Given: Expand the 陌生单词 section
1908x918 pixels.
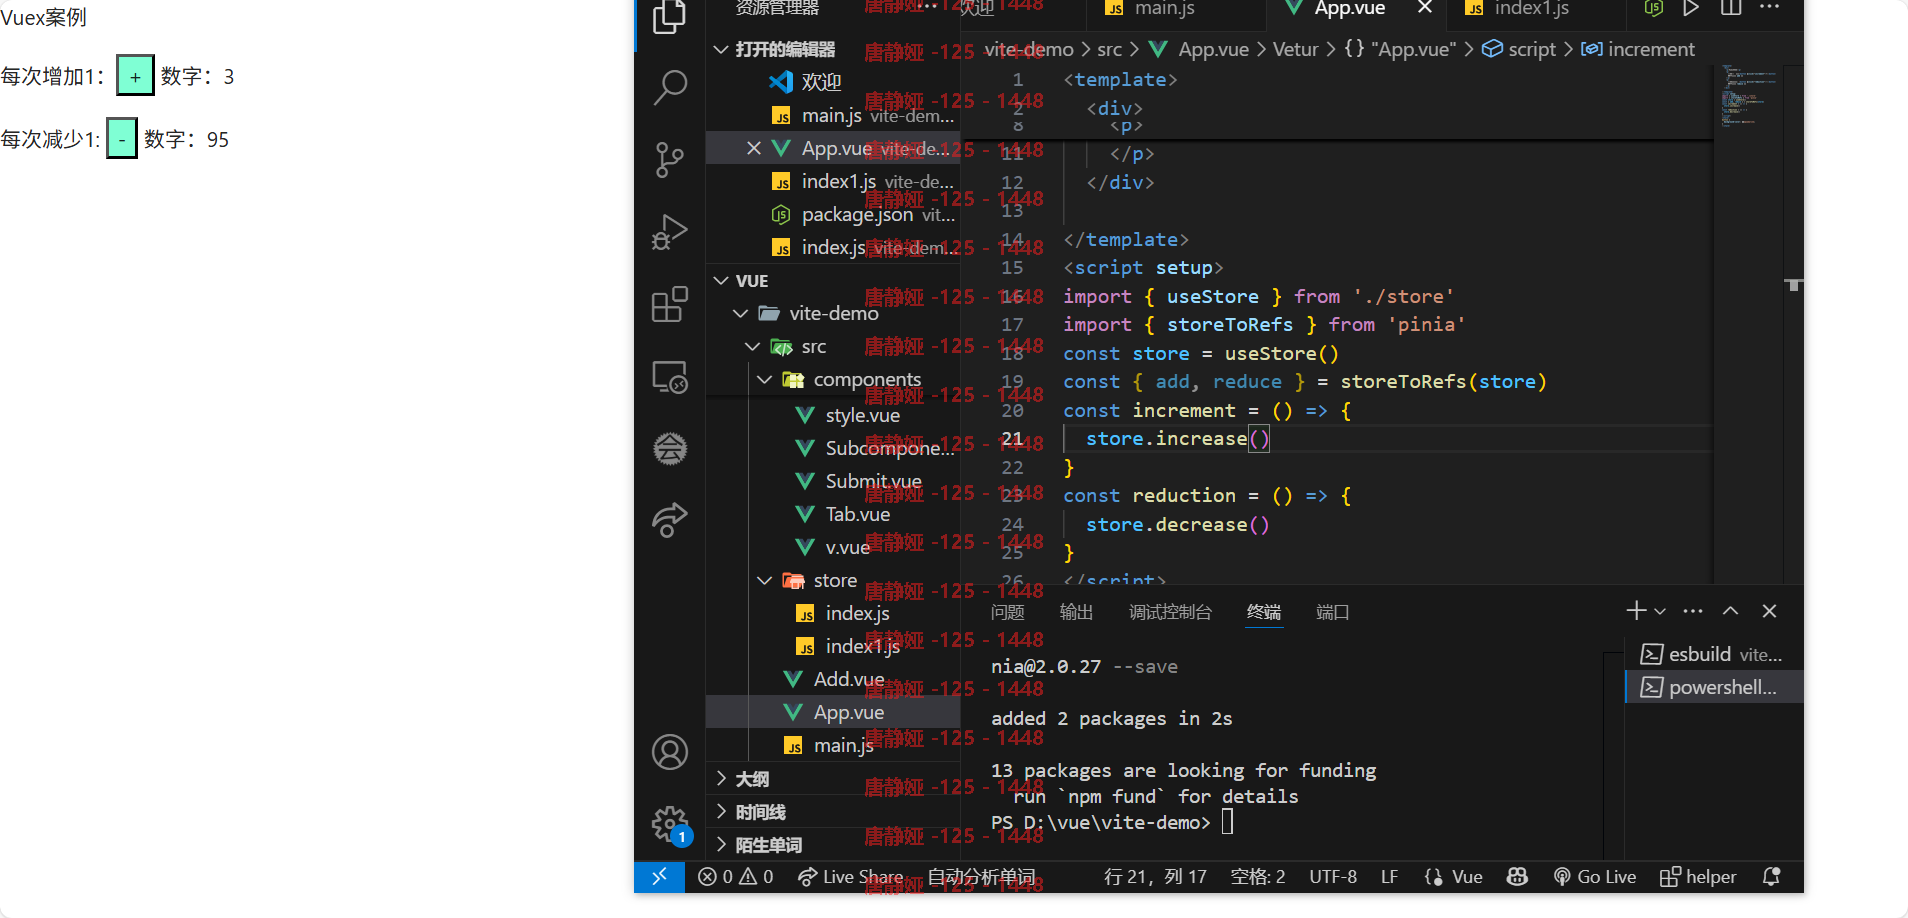Looking at the screenshot, I should (x=833, y=845).
